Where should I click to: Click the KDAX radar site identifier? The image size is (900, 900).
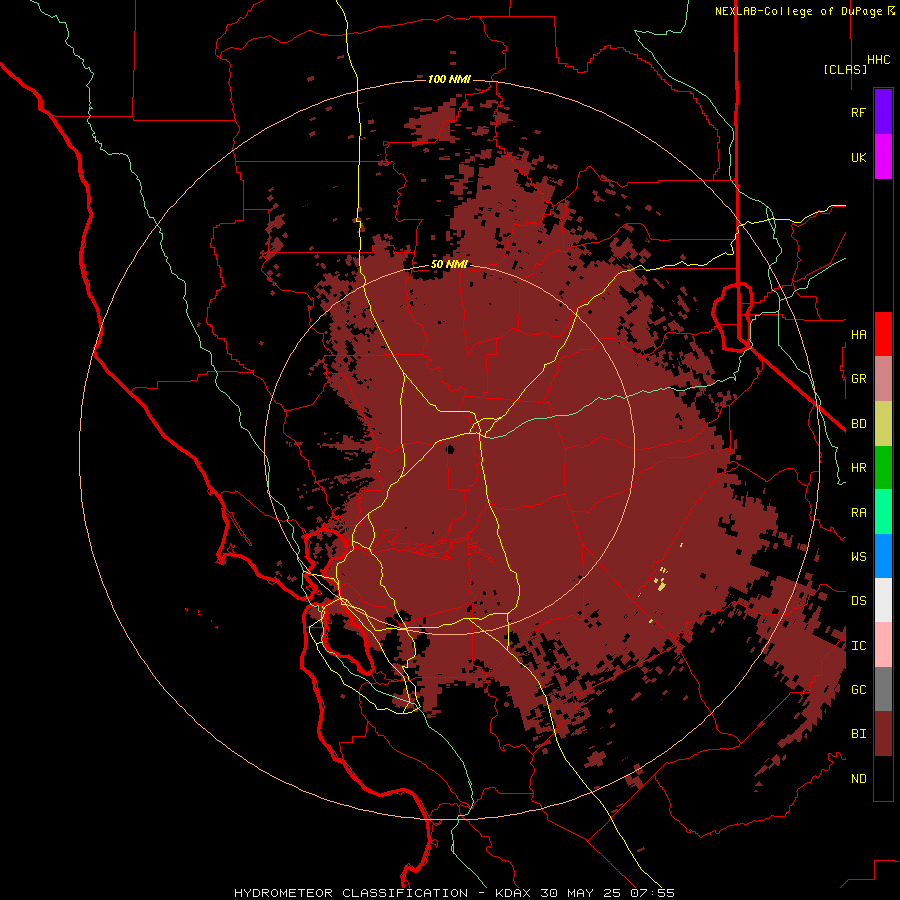512,893
